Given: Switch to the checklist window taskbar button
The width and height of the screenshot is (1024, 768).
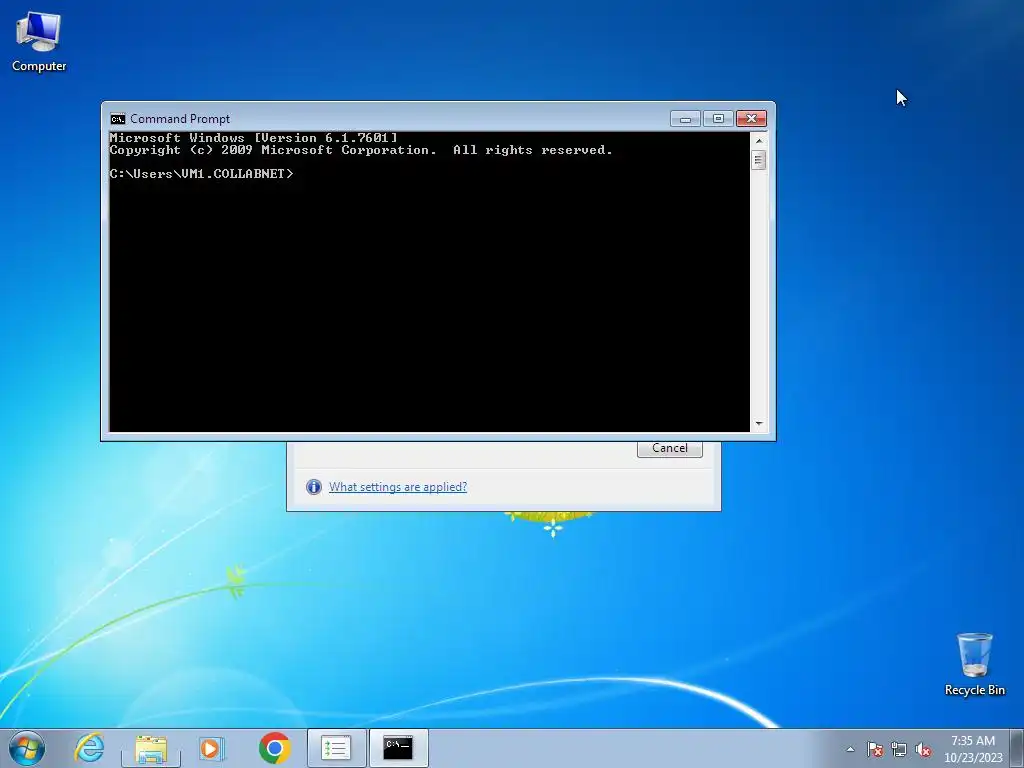Looking at the screenshot, I should 336,748.
